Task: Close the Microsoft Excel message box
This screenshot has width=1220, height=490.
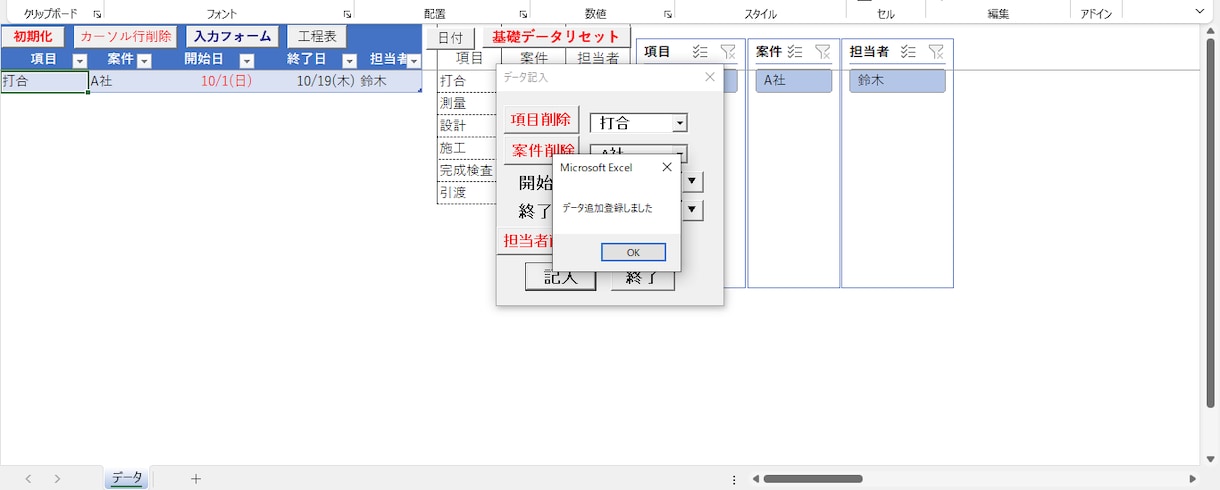Action: click(x=667, y=167)
